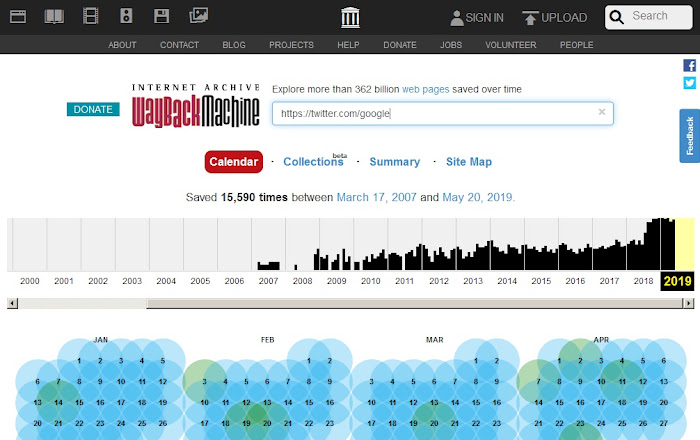Open the Software floppy disk icon
This screenshot has height=440, width=700.
coord(161,17)
